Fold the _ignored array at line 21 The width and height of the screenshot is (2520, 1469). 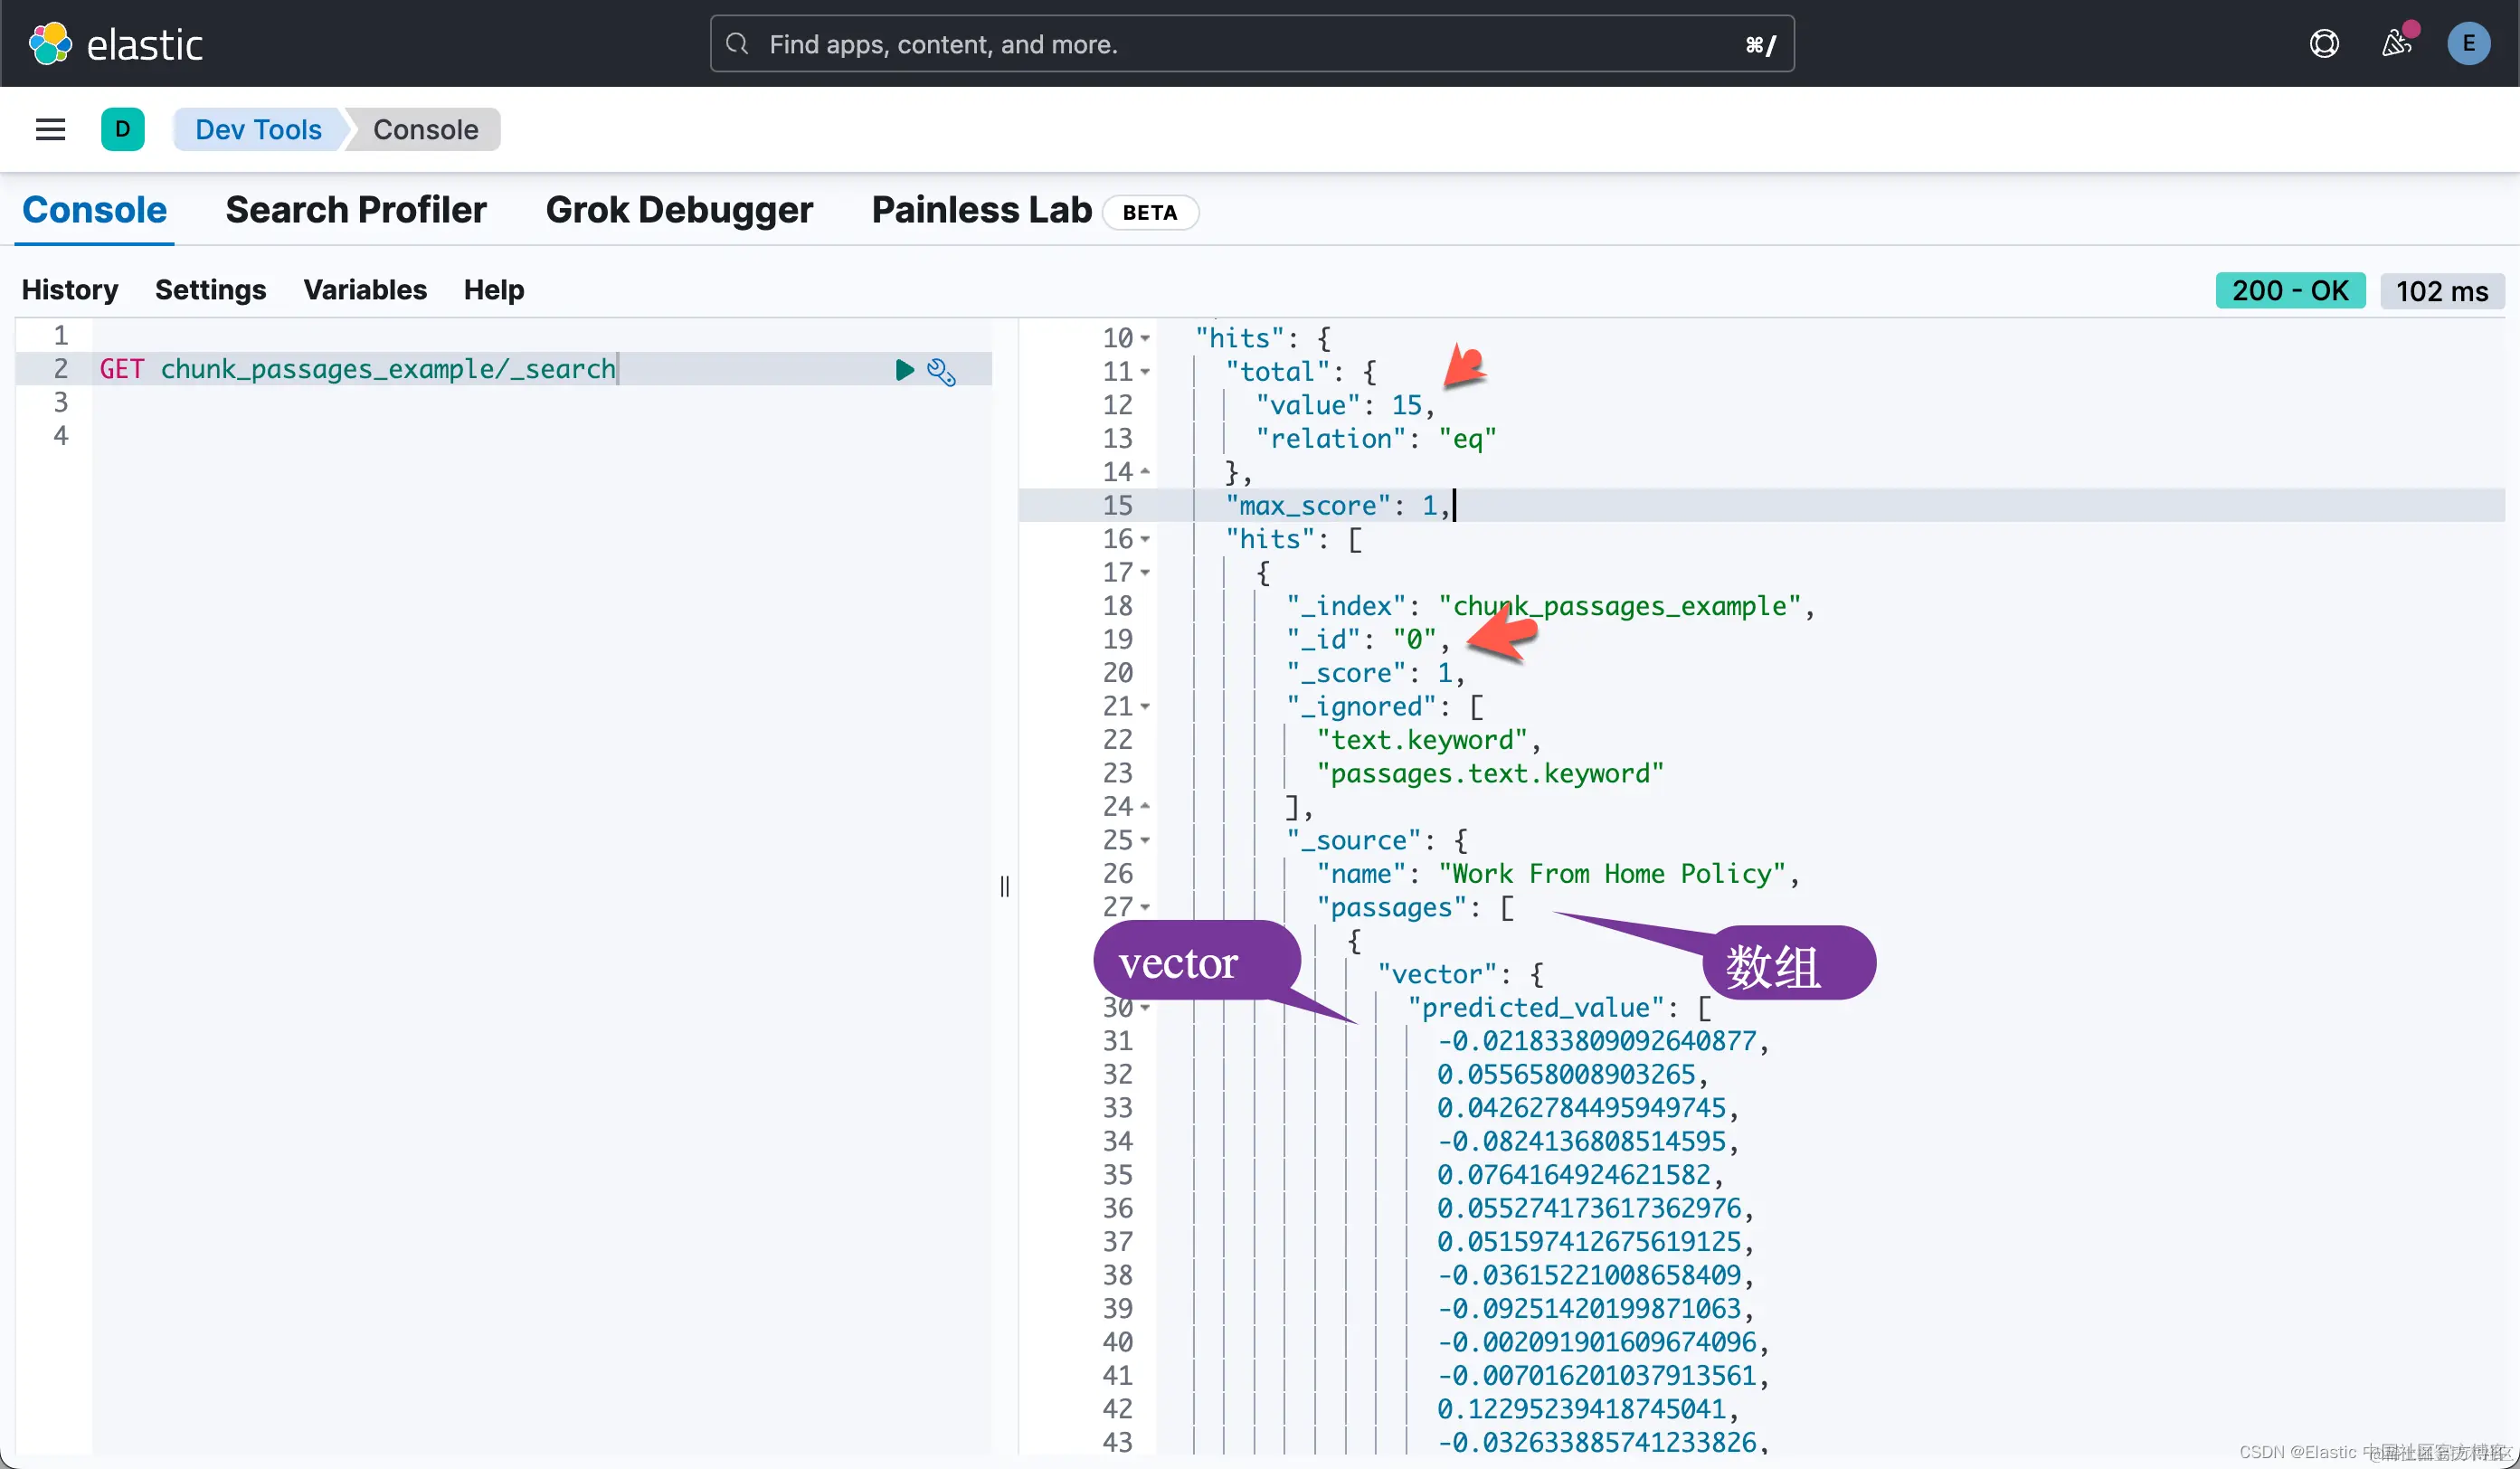(x=1146, y=707)
